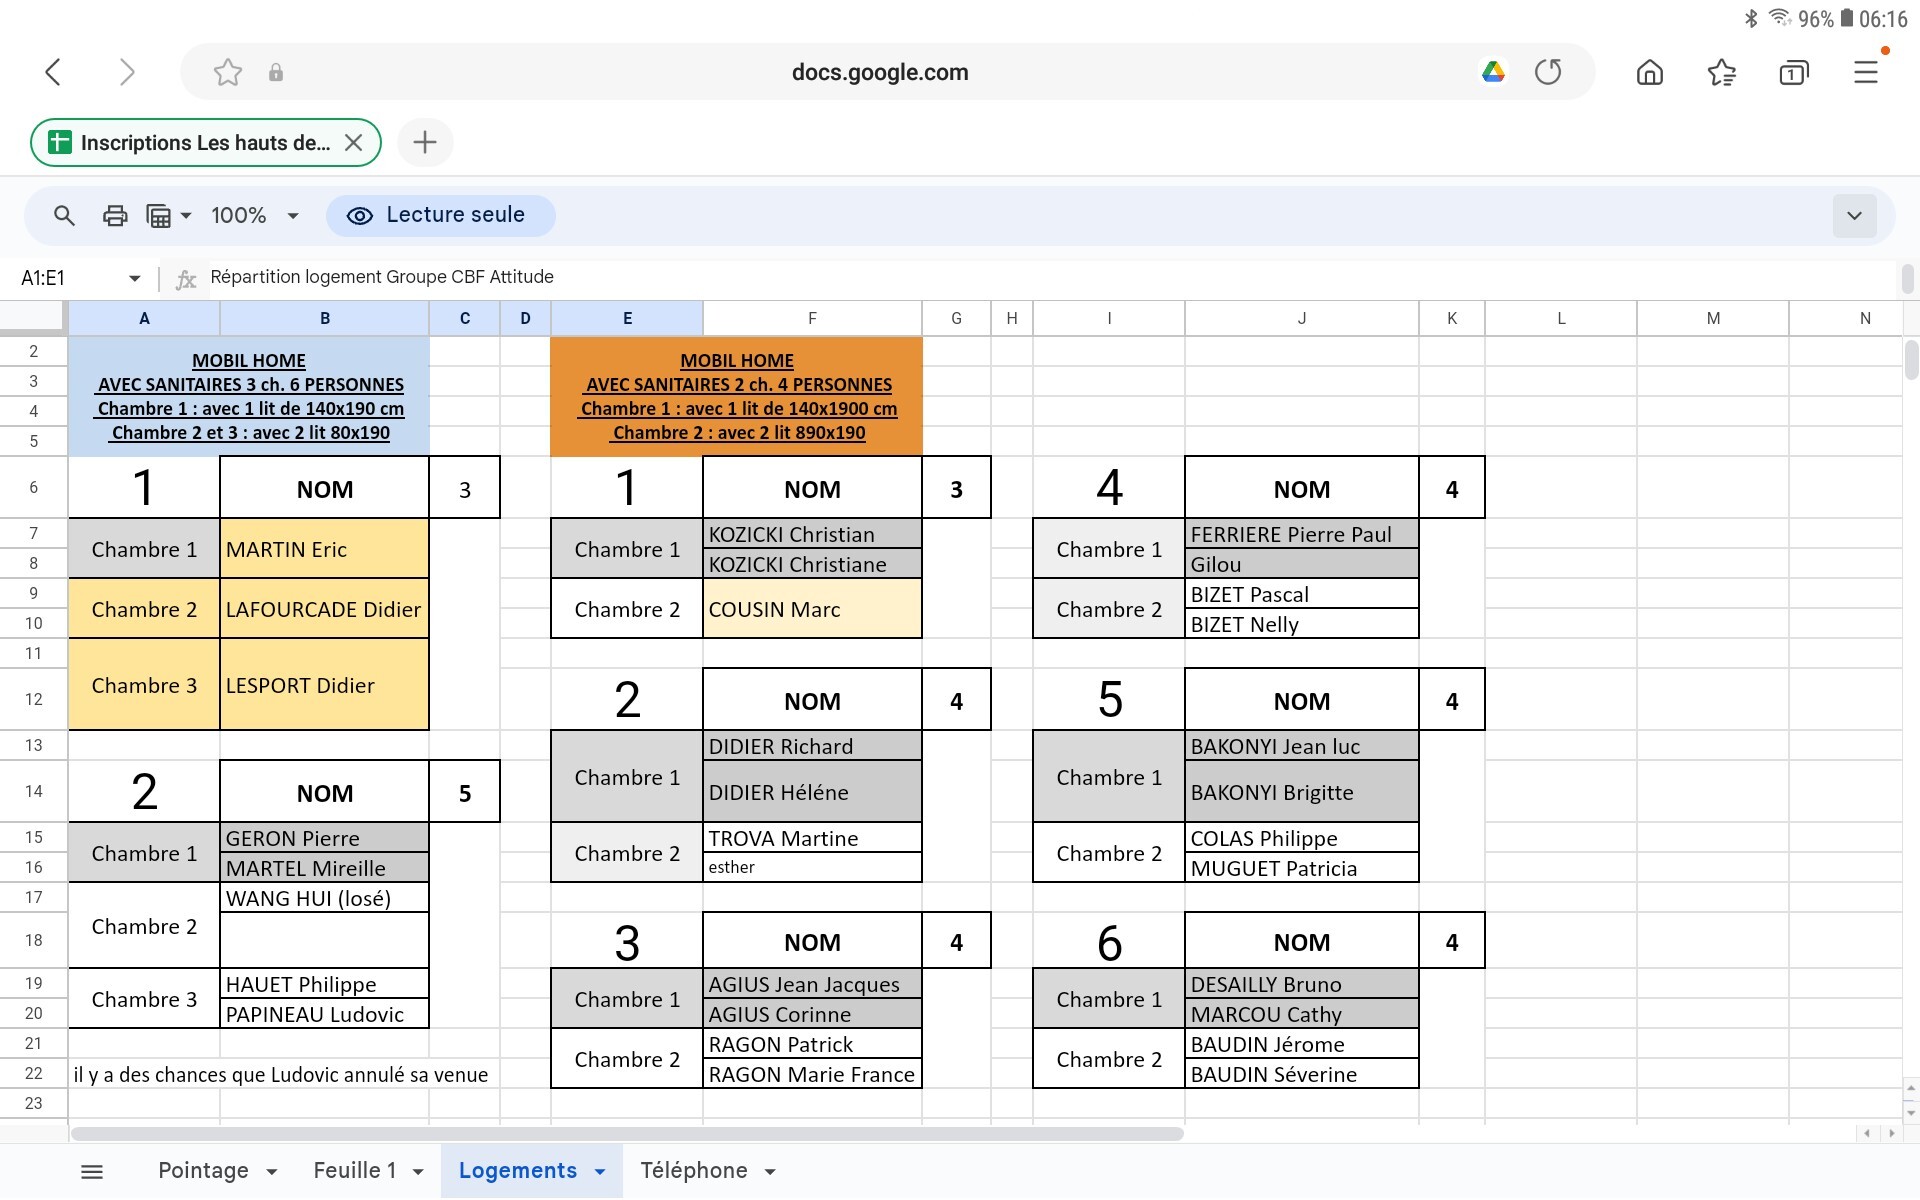Click the search icon in Sheets toolbar
This screenshot has width=1920, height=1200.
point(64,215)
